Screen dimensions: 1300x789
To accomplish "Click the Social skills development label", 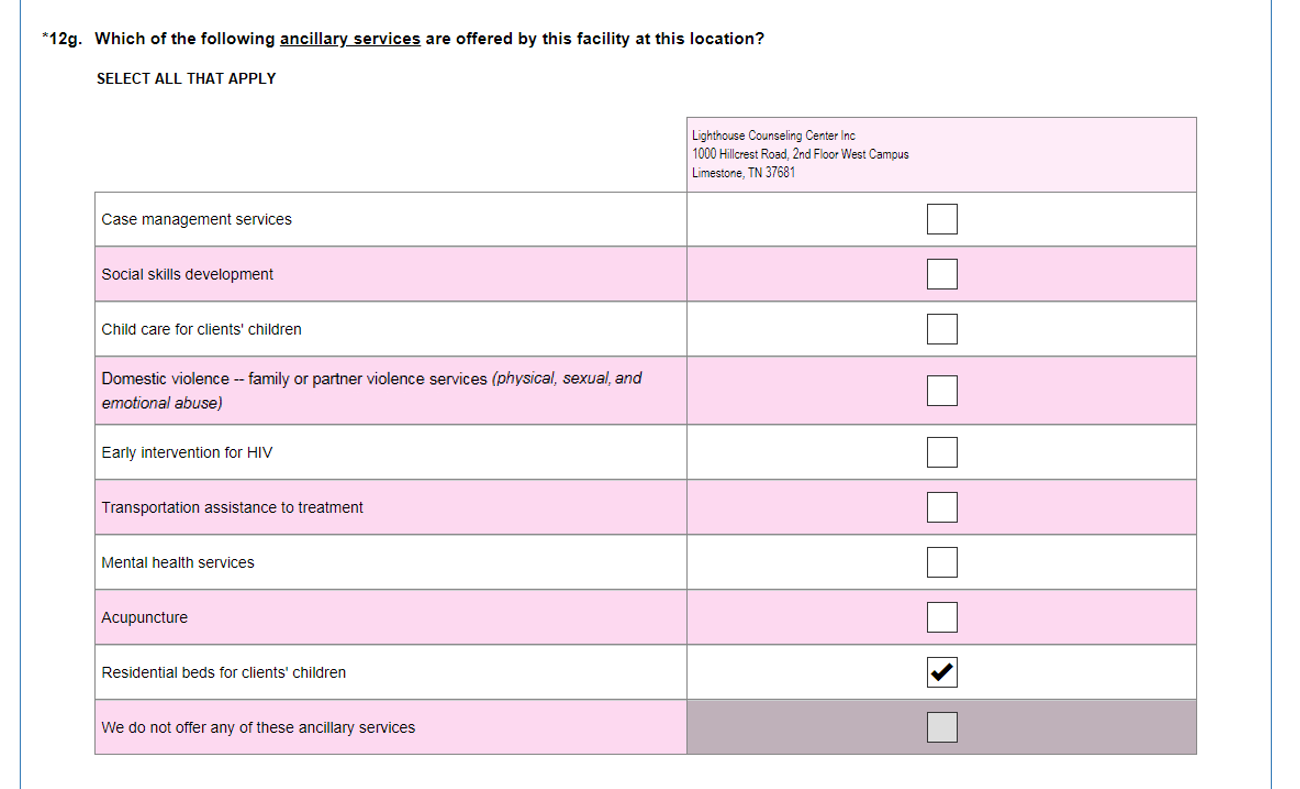I will click(187, 274).
